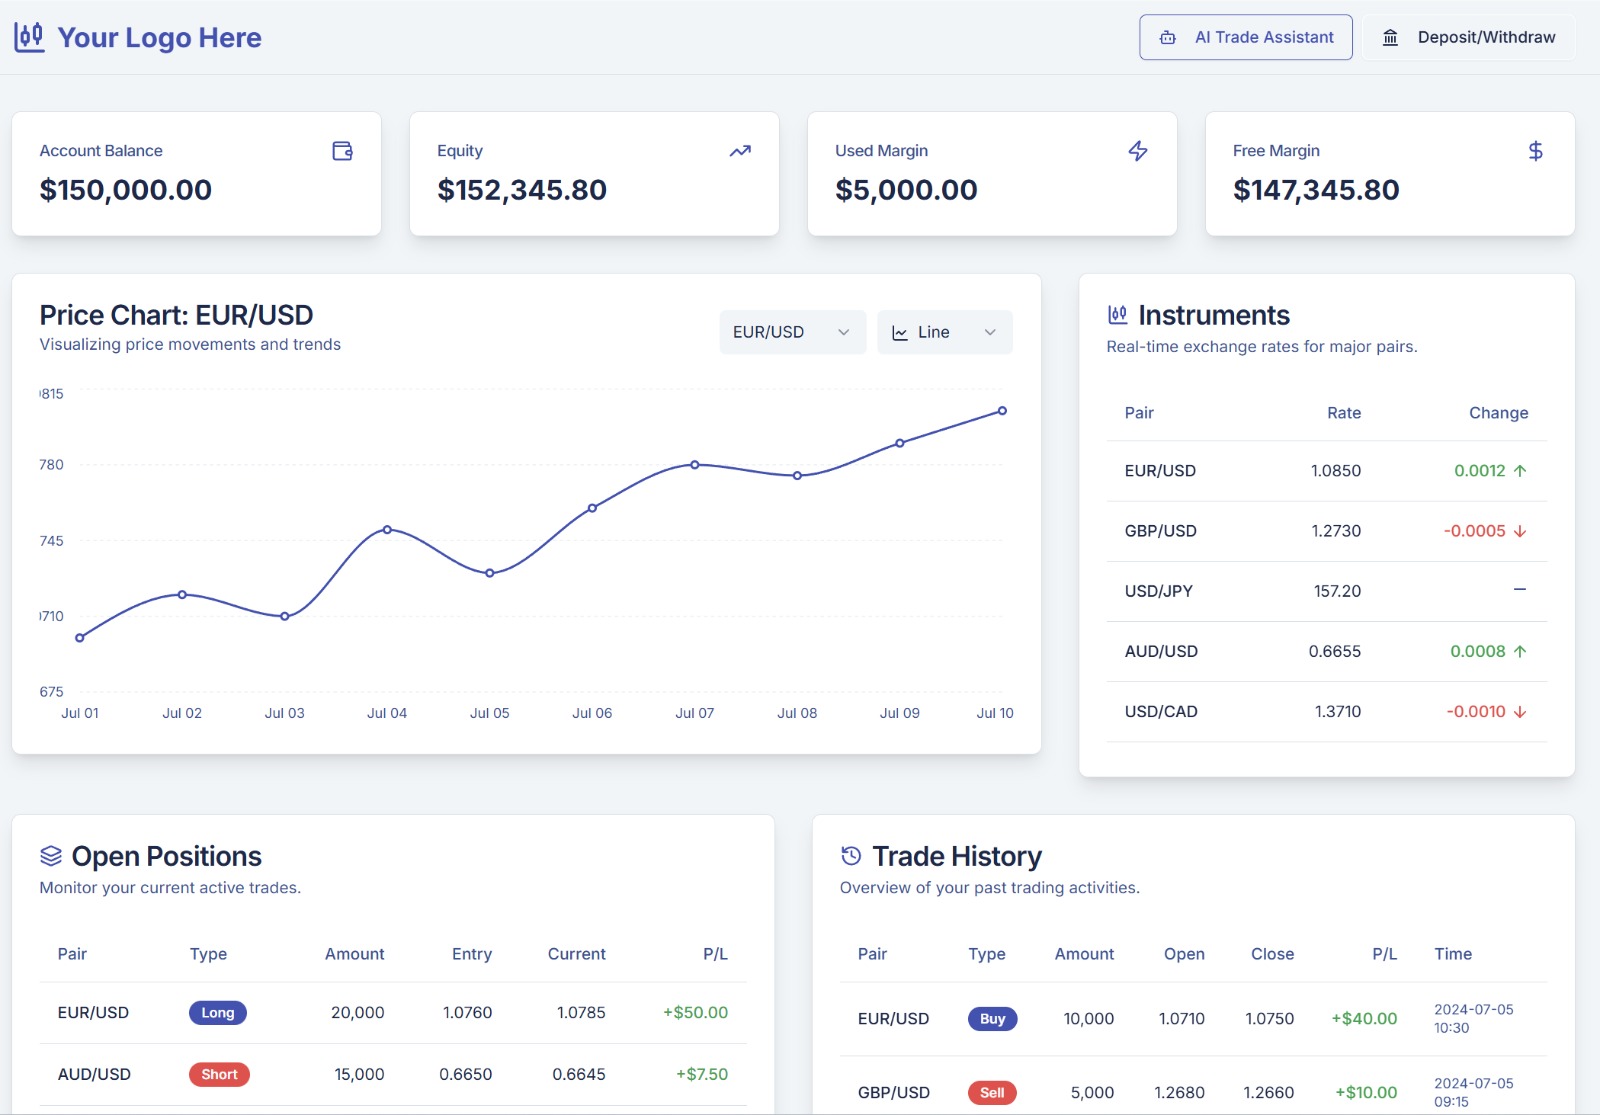1600x1115 pixels.
Task: Click the green up arrow in AUD/USD row
Action: coord(1520,651)
